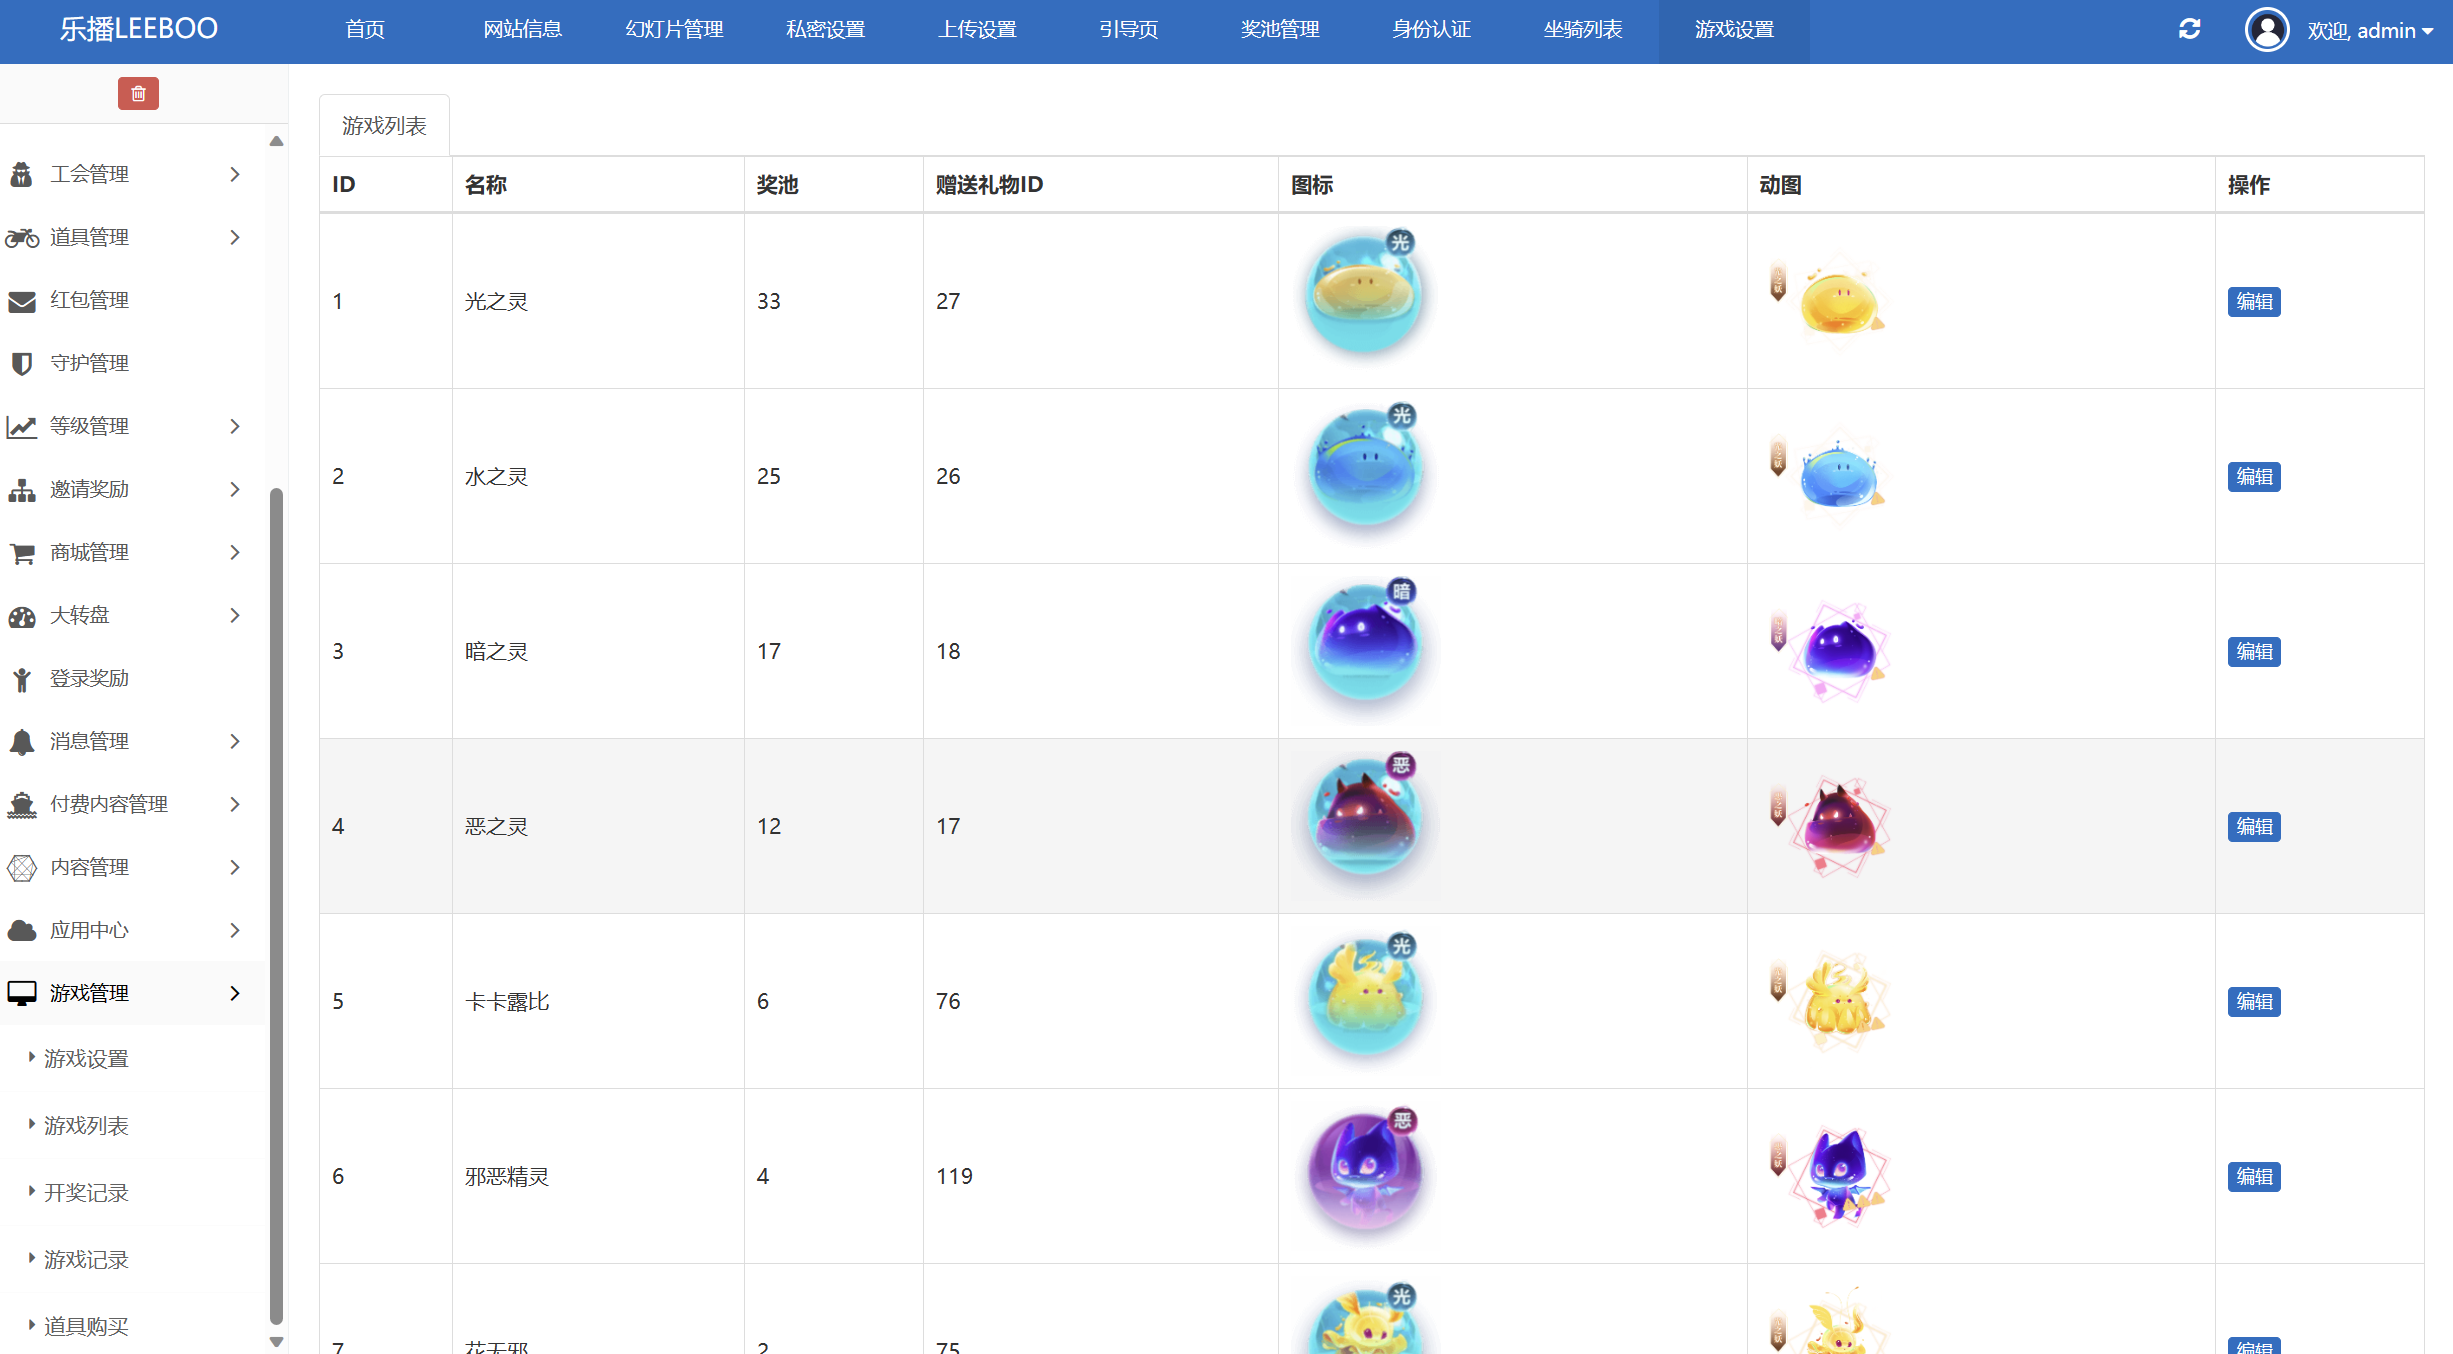Viewport: 2453px width, 1354px height.
Task: Click the refresh icon in top bar
Action: [2189, 29]
